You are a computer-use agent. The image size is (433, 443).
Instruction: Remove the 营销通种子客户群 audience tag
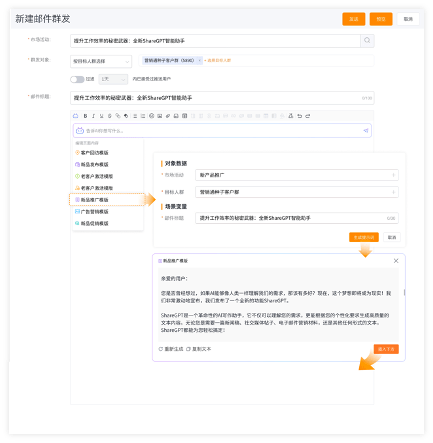[x=199, y=60]
